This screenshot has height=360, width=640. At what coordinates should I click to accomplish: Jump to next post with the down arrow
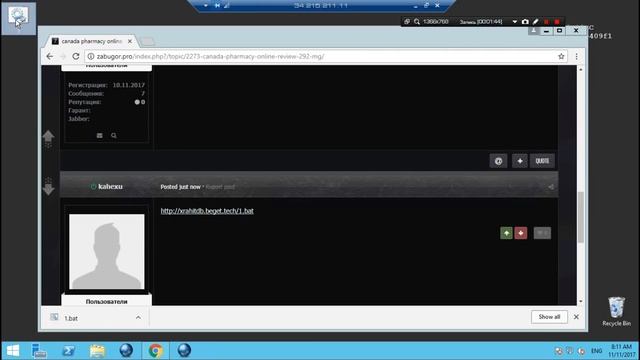click(48, 188)
